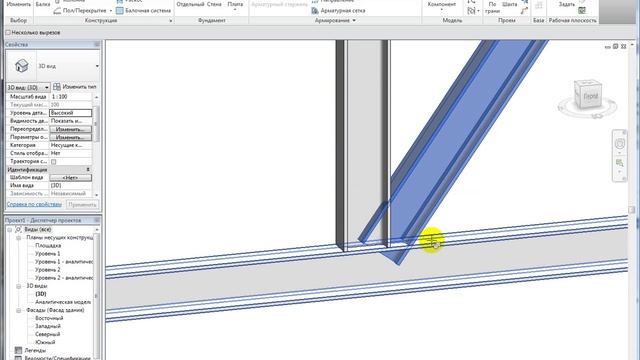Open the Северный elevation view
Image resolution: width=640 pixels, height=360 pixels.
pos(47,334)
